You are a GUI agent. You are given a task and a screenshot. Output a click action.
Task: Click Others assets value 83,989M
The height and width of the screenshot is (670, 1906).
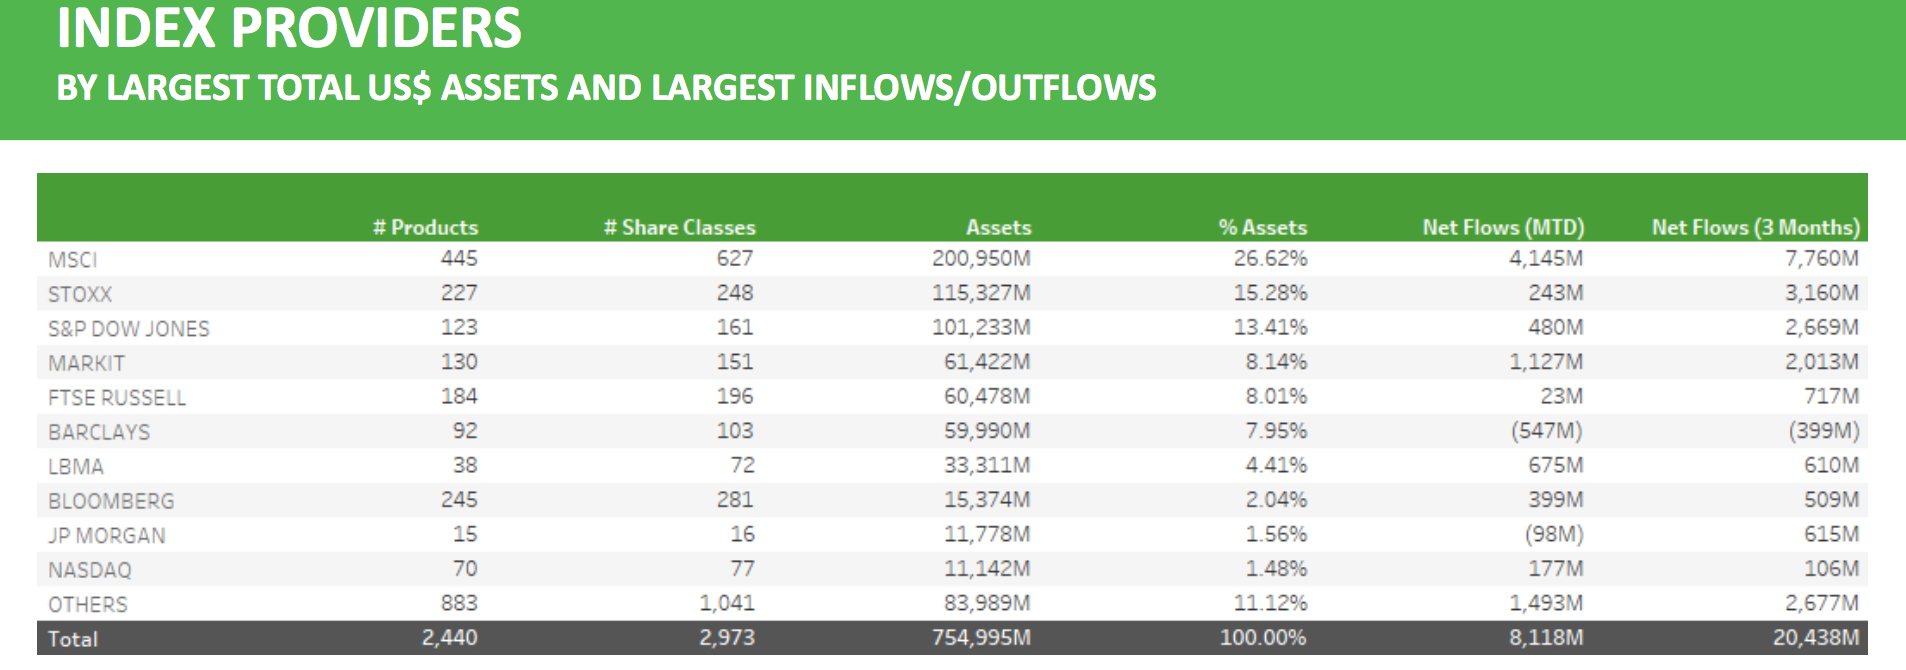(987, 603)
